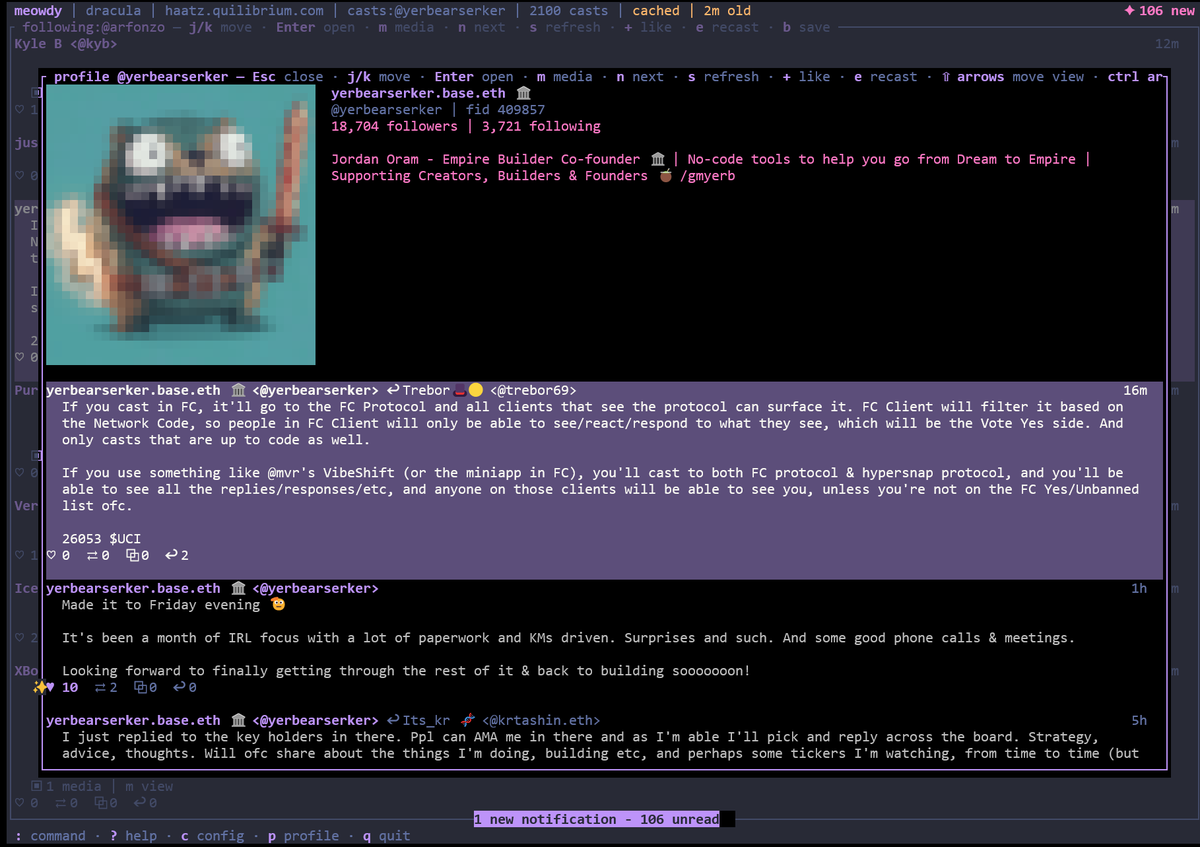The height and width of the screenshot is (847, 1200).
Task: Click reply icon on Friday evening cast
Action: pyautogui.click(x=179, y=687)
